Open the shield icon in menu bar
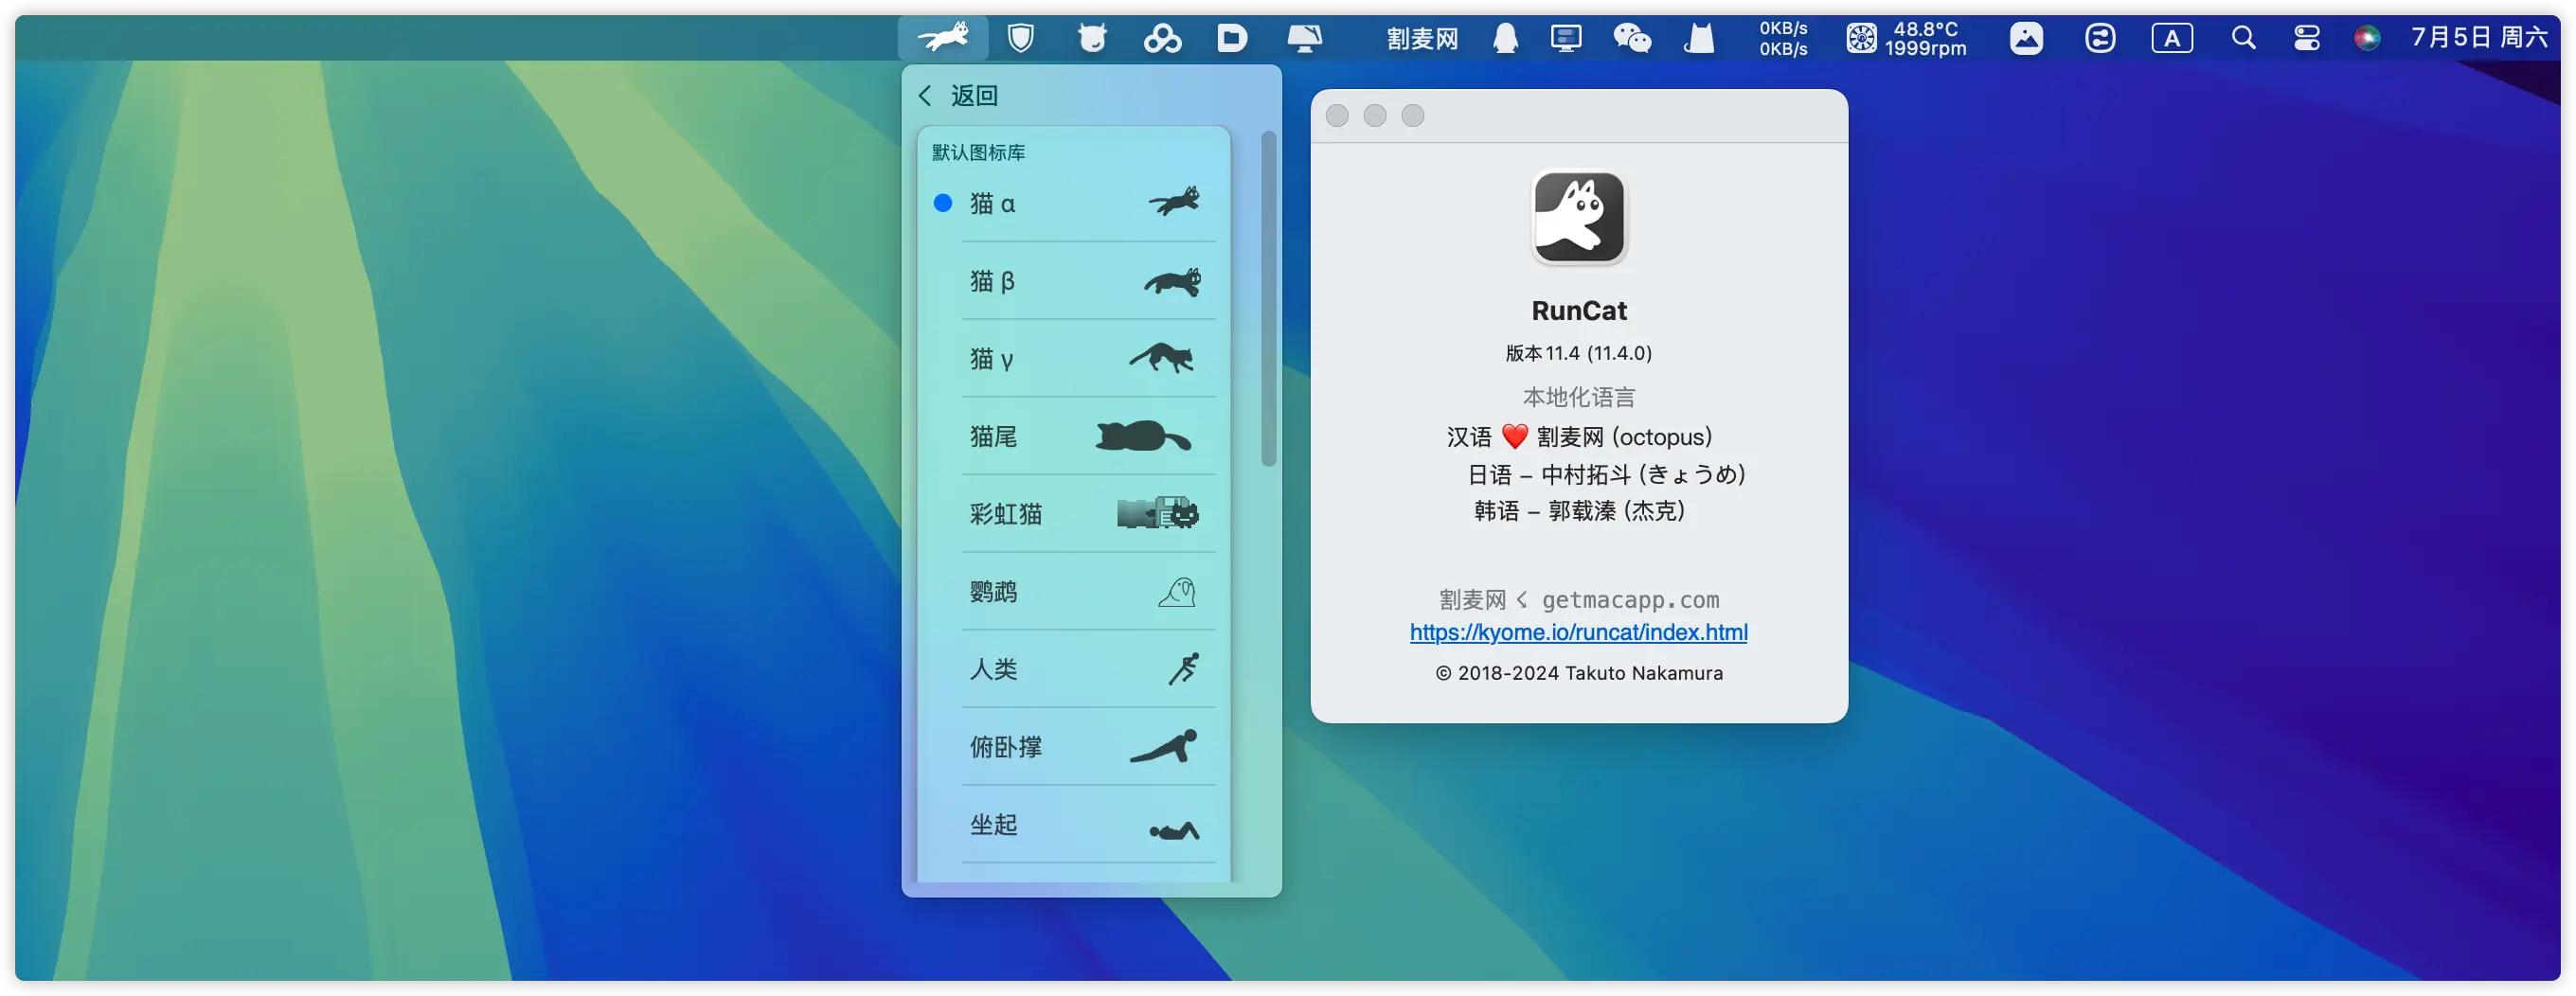Screen dimensions: 2576x996 point(1020,38)
